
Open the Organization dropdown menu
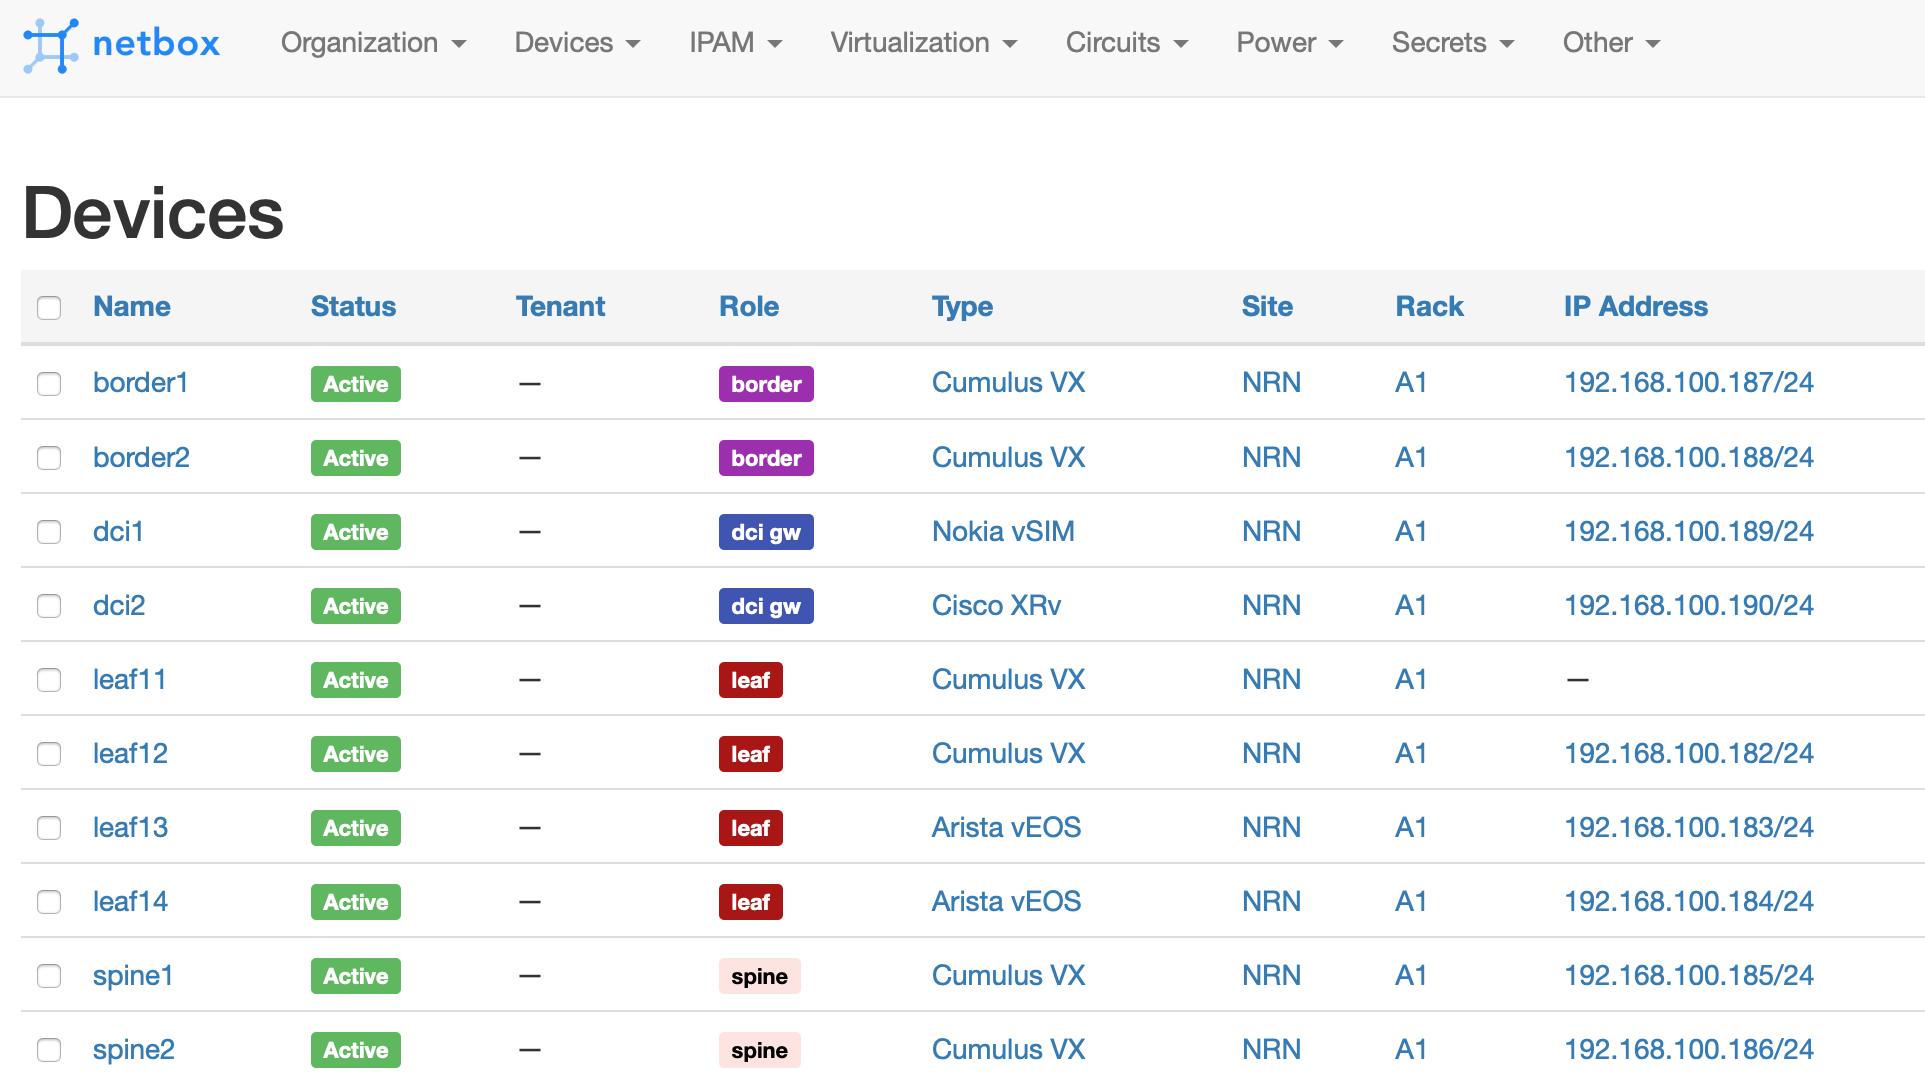(373, 43)
